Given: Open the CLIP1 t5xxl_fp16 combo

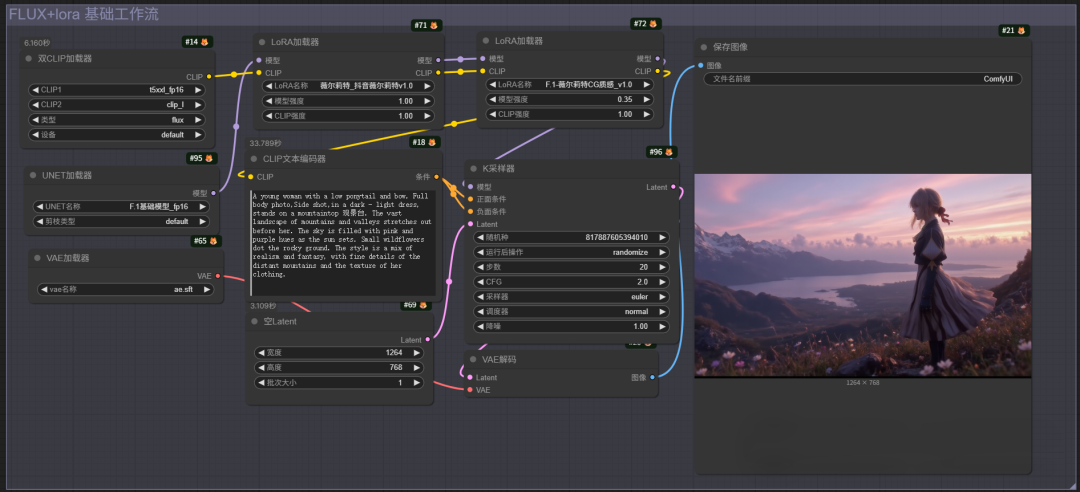Looking at the screenshot, I should (116, 90).
